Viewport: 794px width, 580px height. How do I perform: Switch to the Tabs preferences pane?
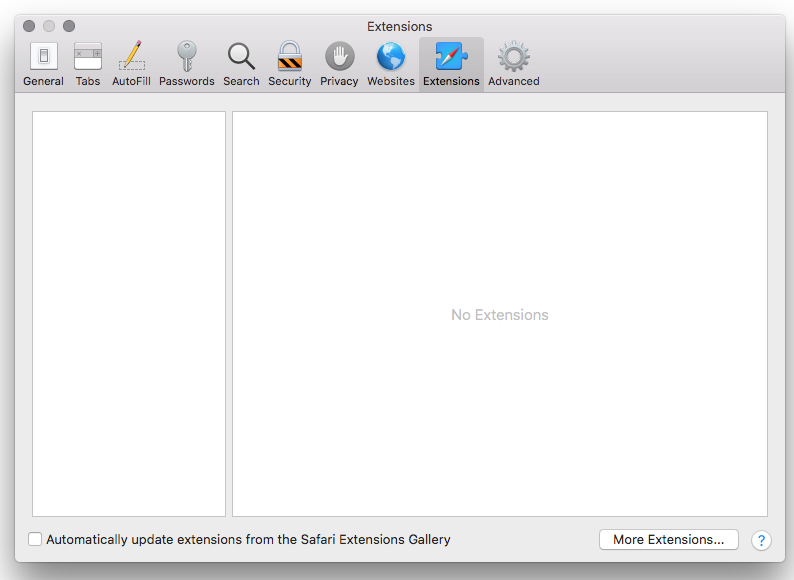pos(88,64)
